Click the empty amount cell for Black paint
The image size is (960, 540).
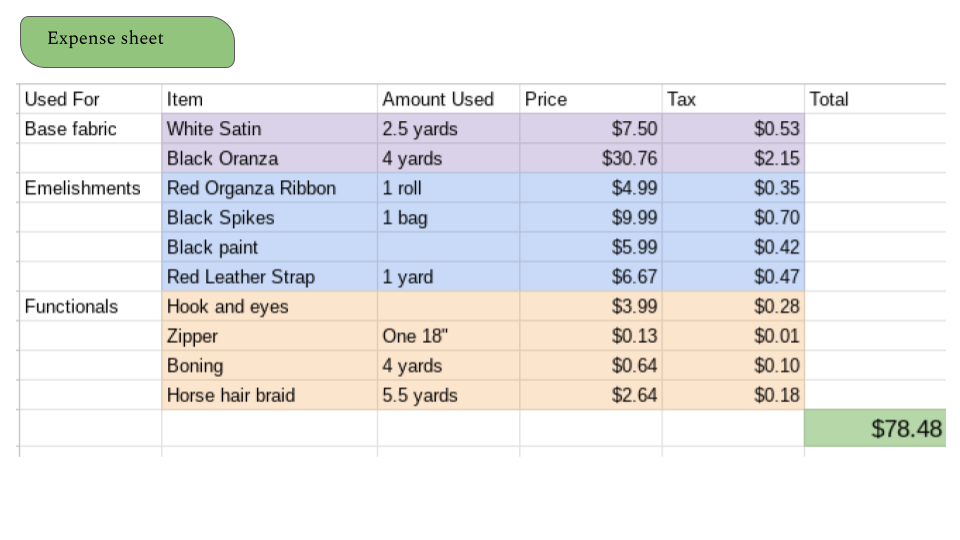click(448, 247)
